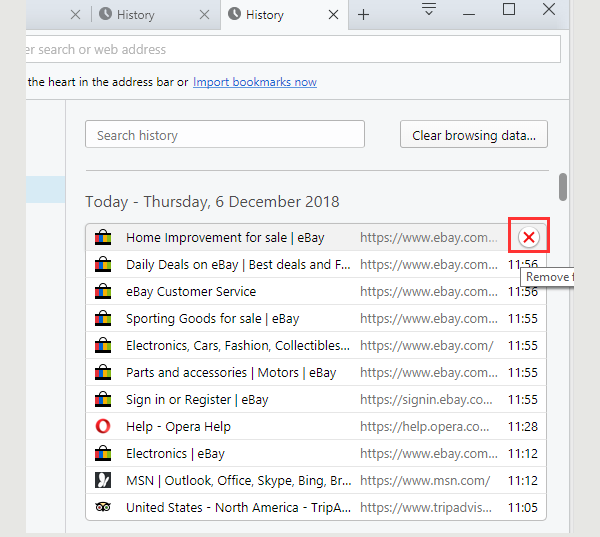Open MSN Outlook Office Skype entry

pos(239,480)
